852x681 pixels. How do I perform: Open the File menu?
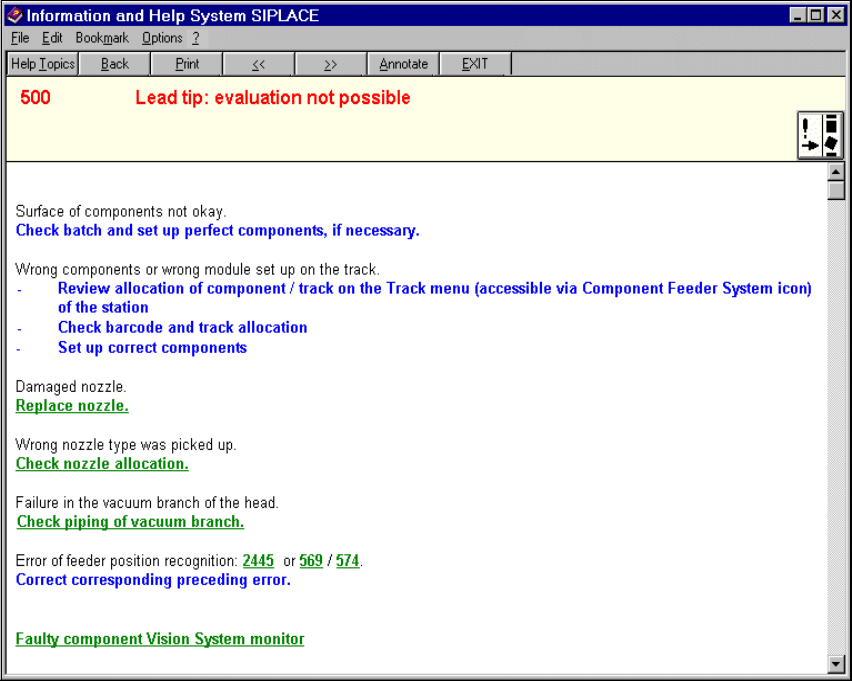tap(20, 38)
